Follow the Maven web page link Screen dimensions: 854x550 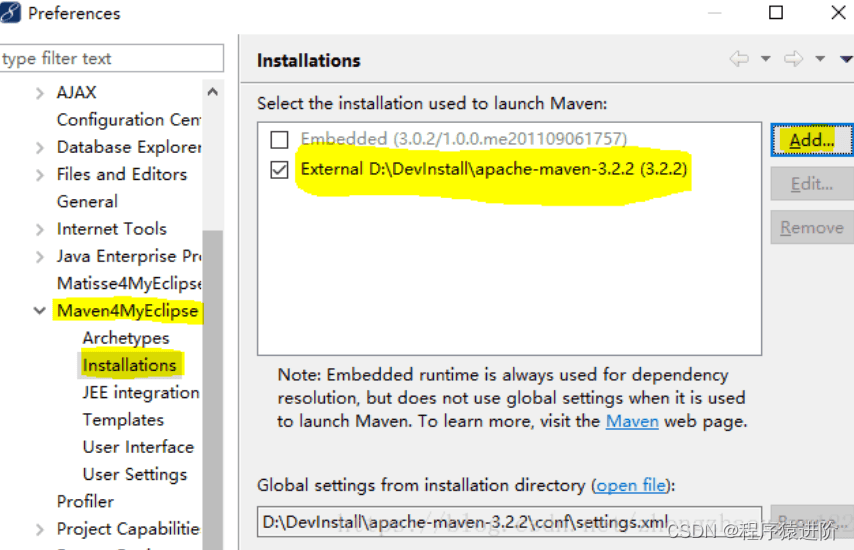coord(632,421)
